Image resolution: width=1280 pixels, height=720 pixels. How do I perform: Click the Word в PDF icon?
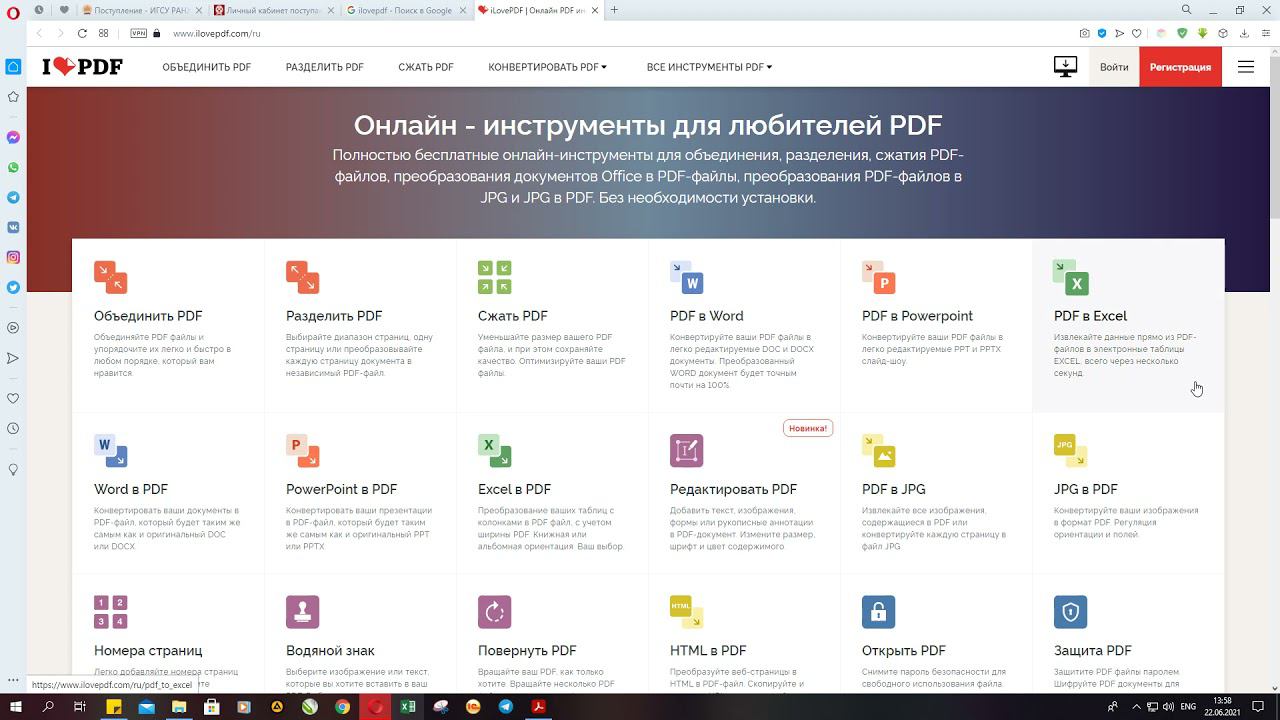click(110, 450)
